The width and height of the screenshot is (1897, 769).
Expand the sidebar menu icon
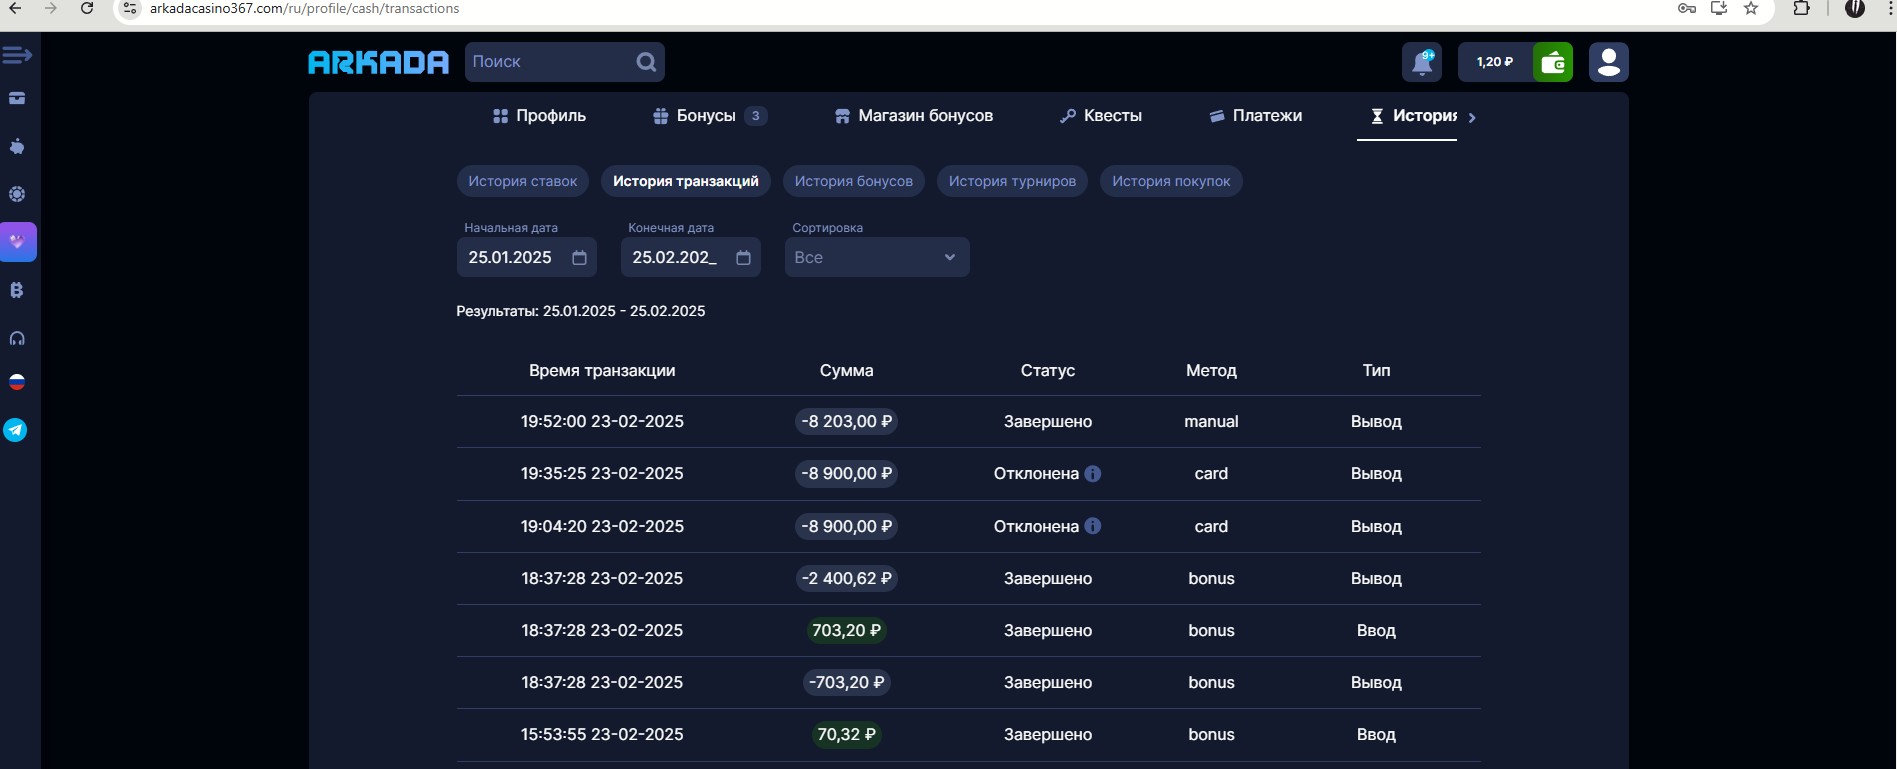click(17, 55)
